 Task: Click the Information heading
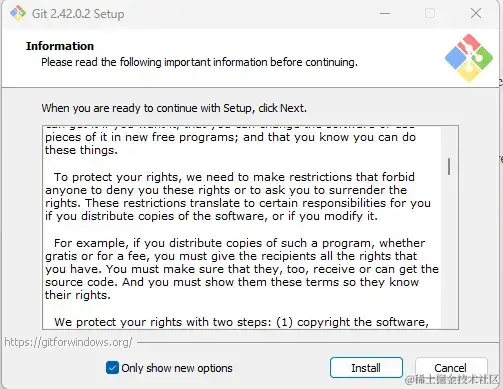[x=60, y=46]
